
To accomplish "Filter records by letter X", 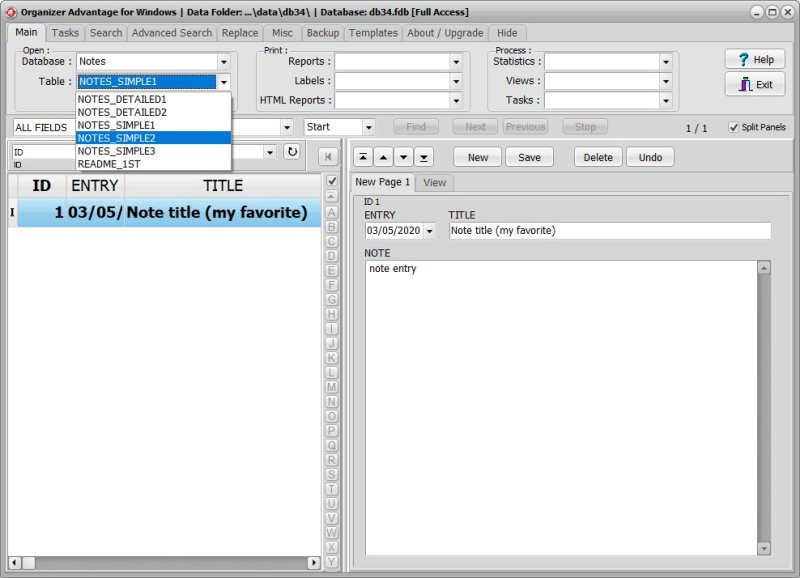I will tap(332, 547).
